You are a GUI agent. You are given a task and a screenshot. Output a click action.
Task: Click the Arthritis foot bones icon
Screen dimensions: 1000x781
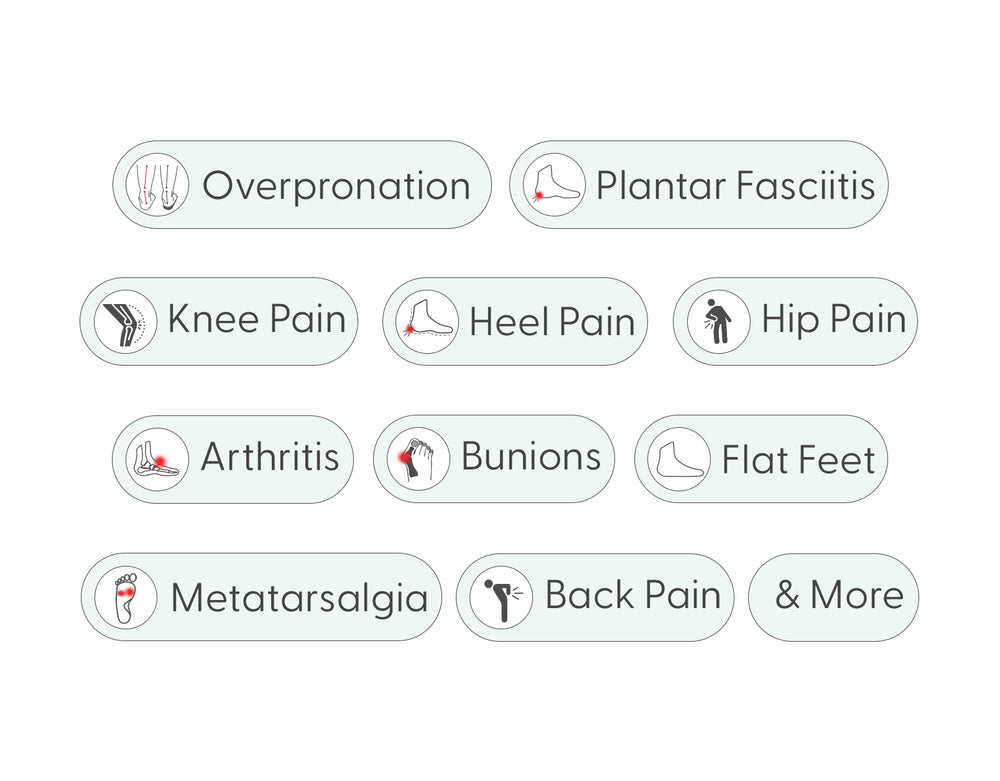point(157,459)
